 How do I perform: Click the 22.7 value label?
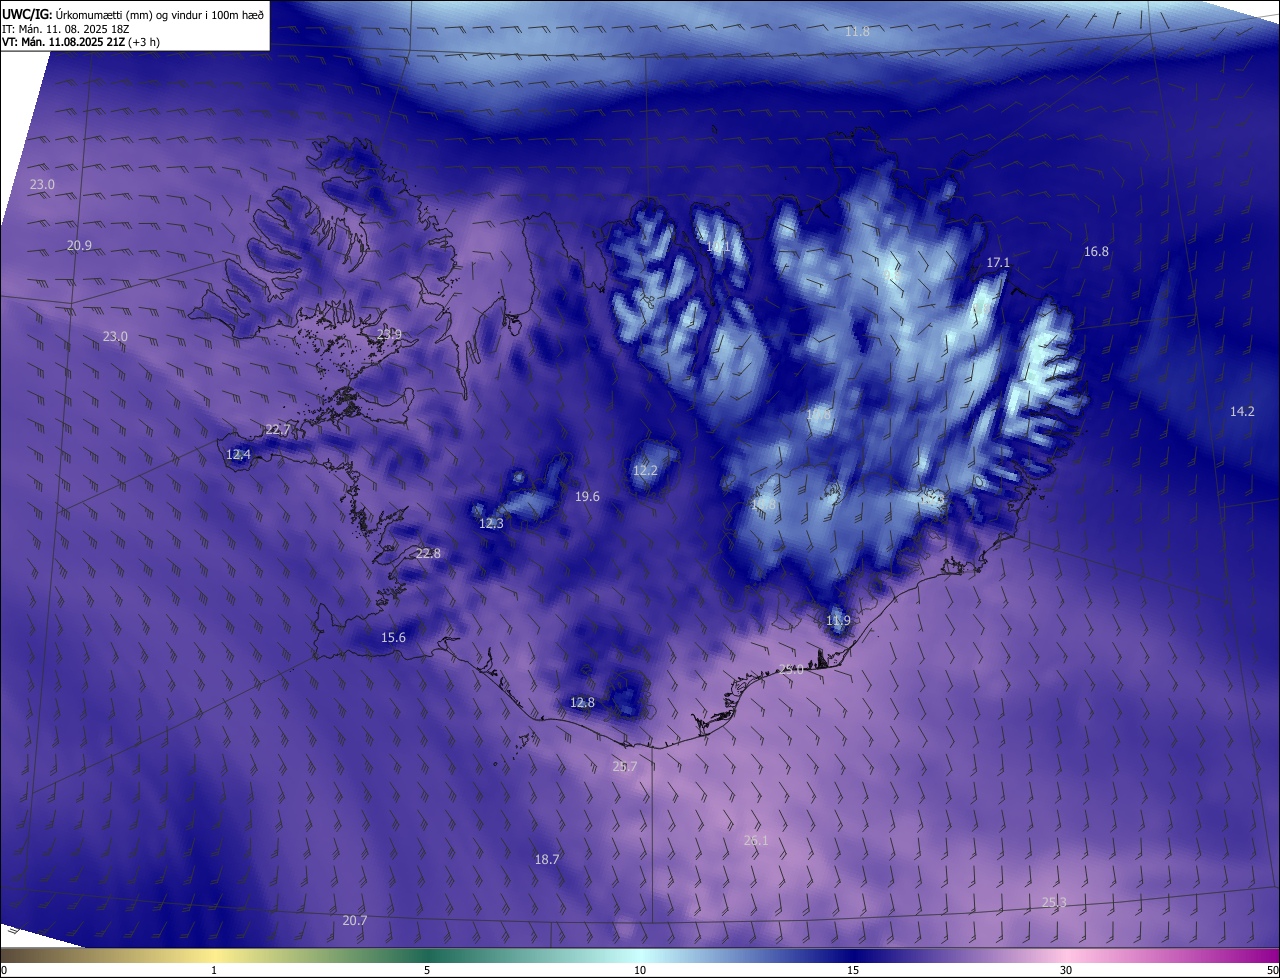[277, 430]
